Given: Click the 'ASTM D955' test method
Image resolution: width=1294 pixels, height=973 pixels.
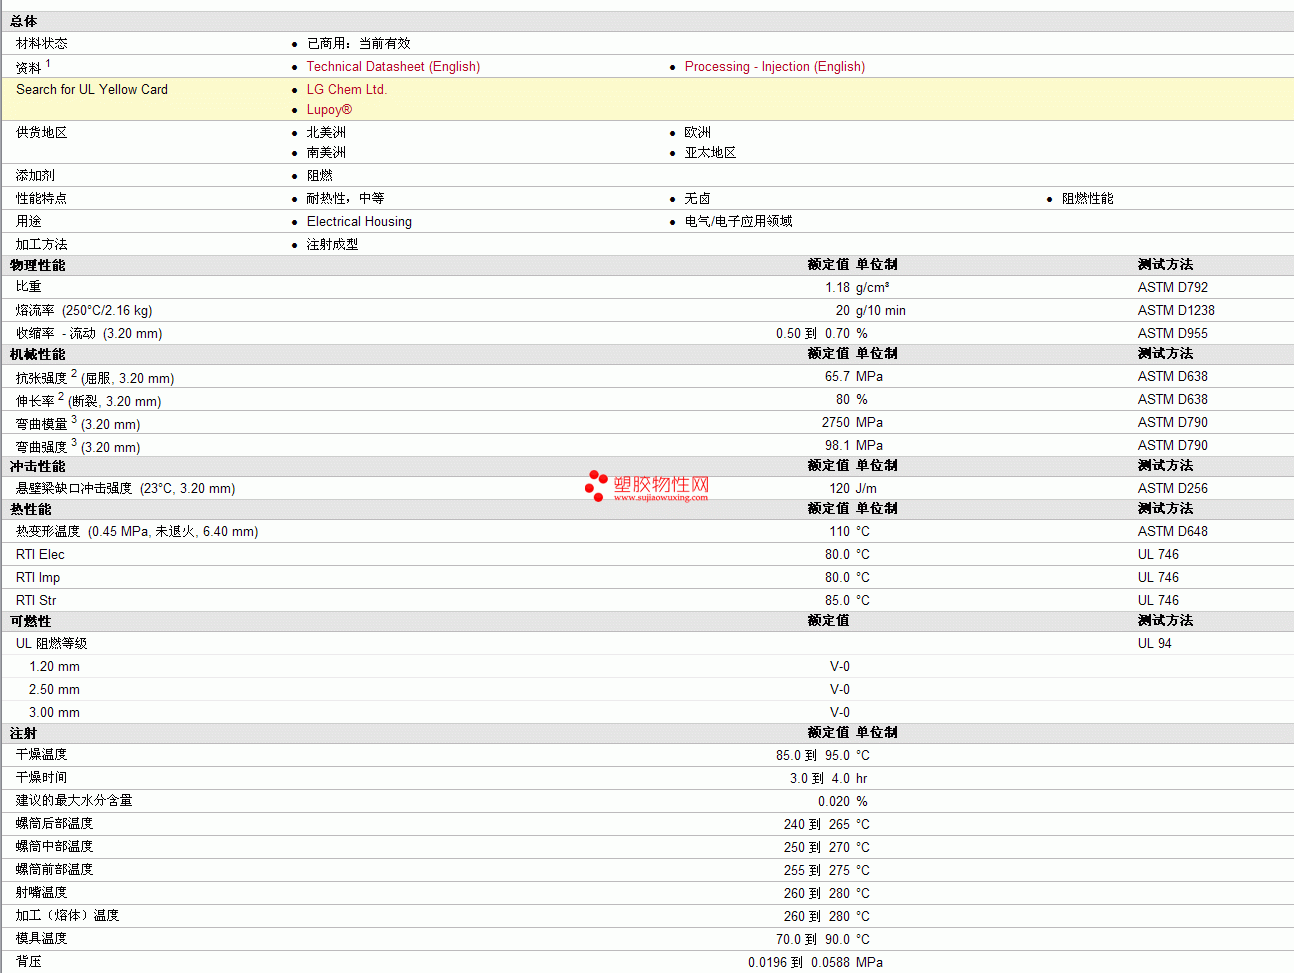Looking at the screenshot, I should point(1173,334).
